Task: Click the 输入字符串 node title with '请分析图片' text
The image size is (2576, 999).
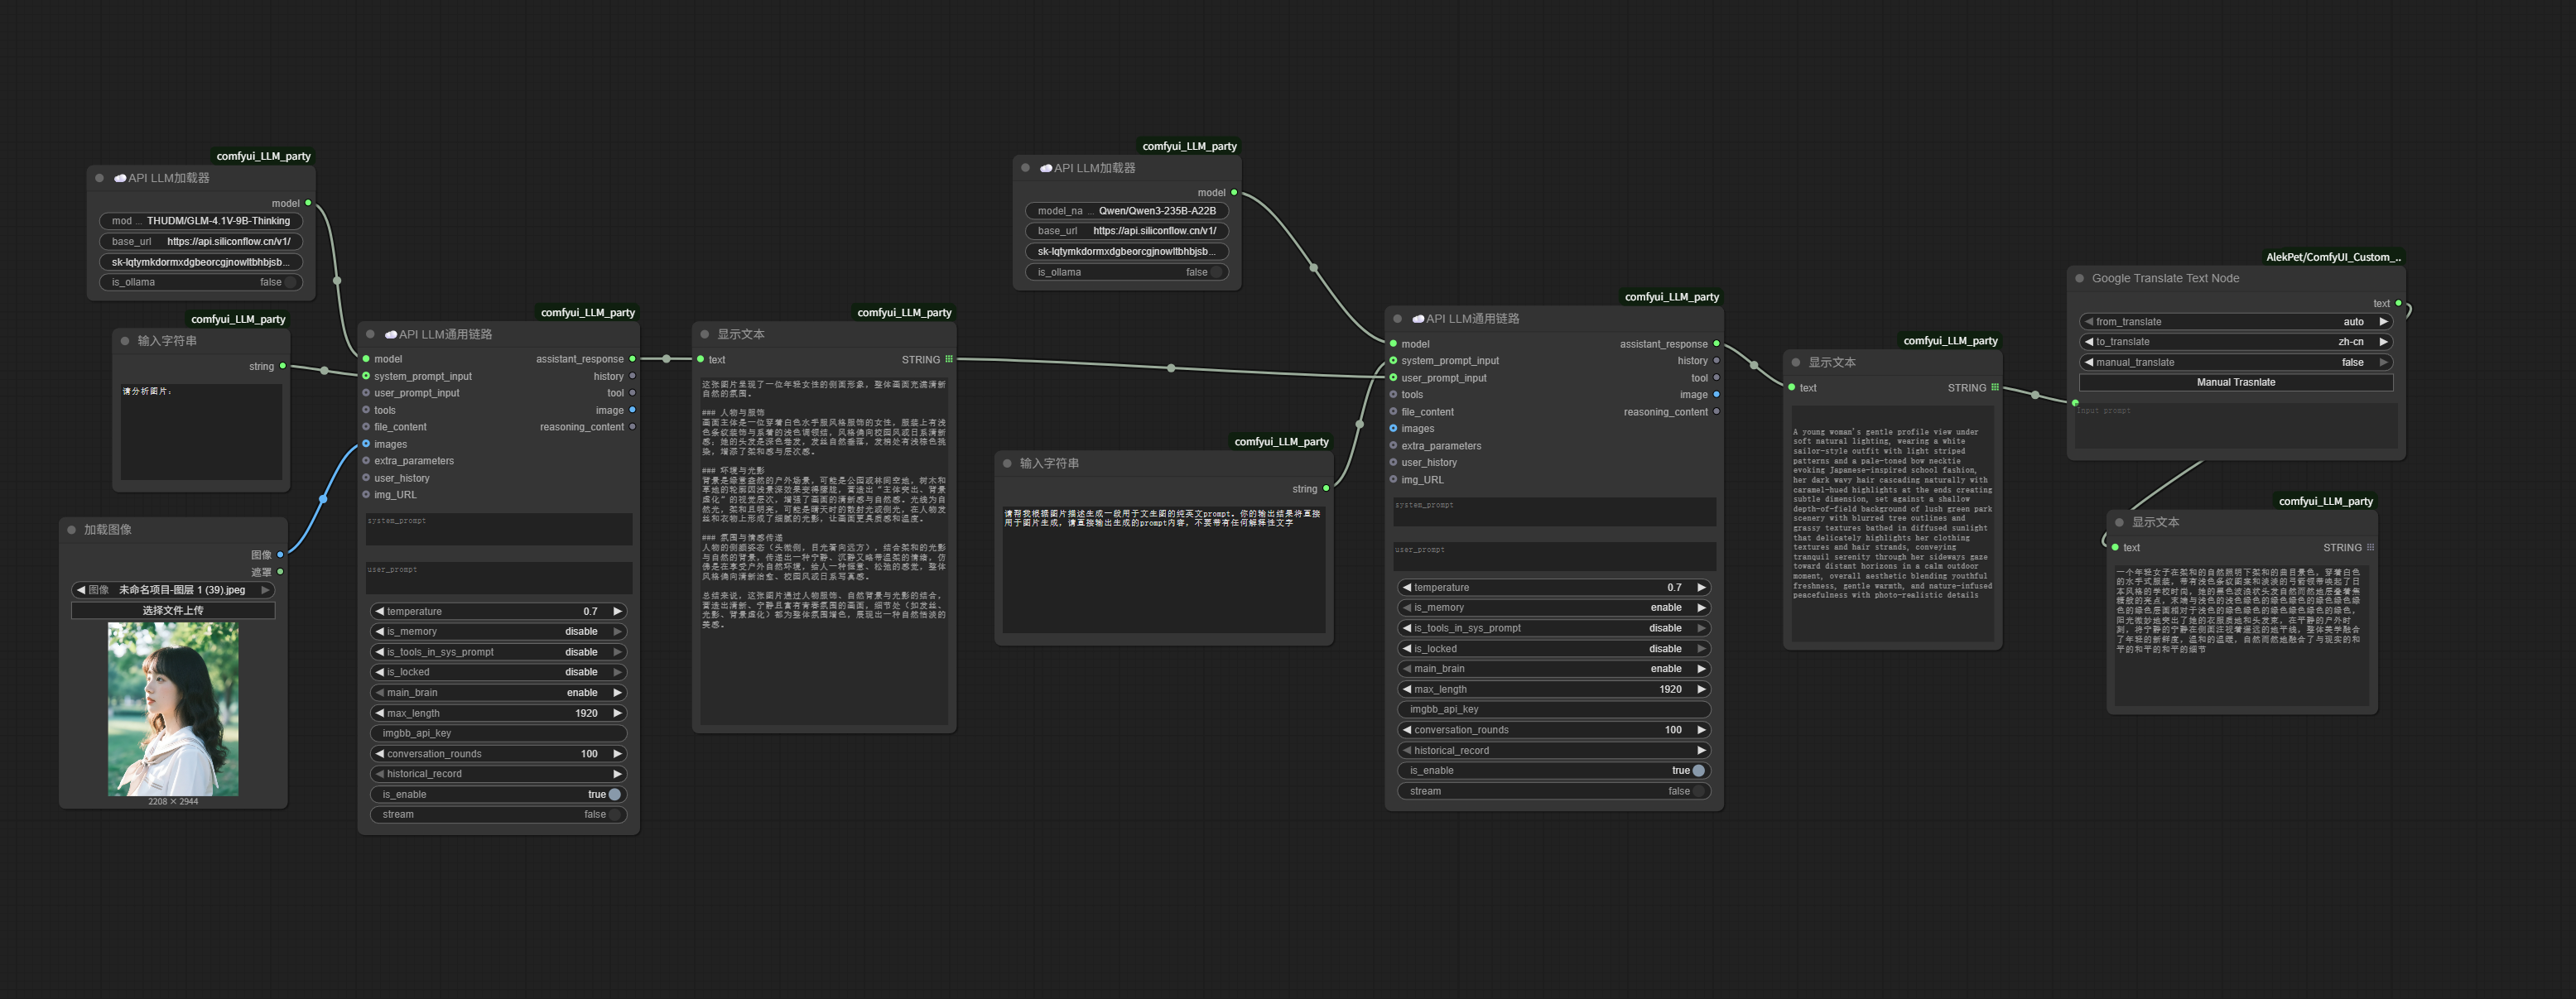Action: [167, 341]
